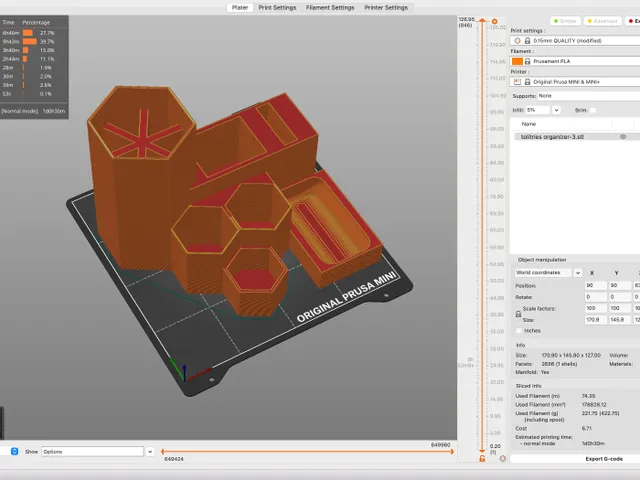Open the 0.15mm QUALITY print settings preset dropdown

click(x=575, y=40)
